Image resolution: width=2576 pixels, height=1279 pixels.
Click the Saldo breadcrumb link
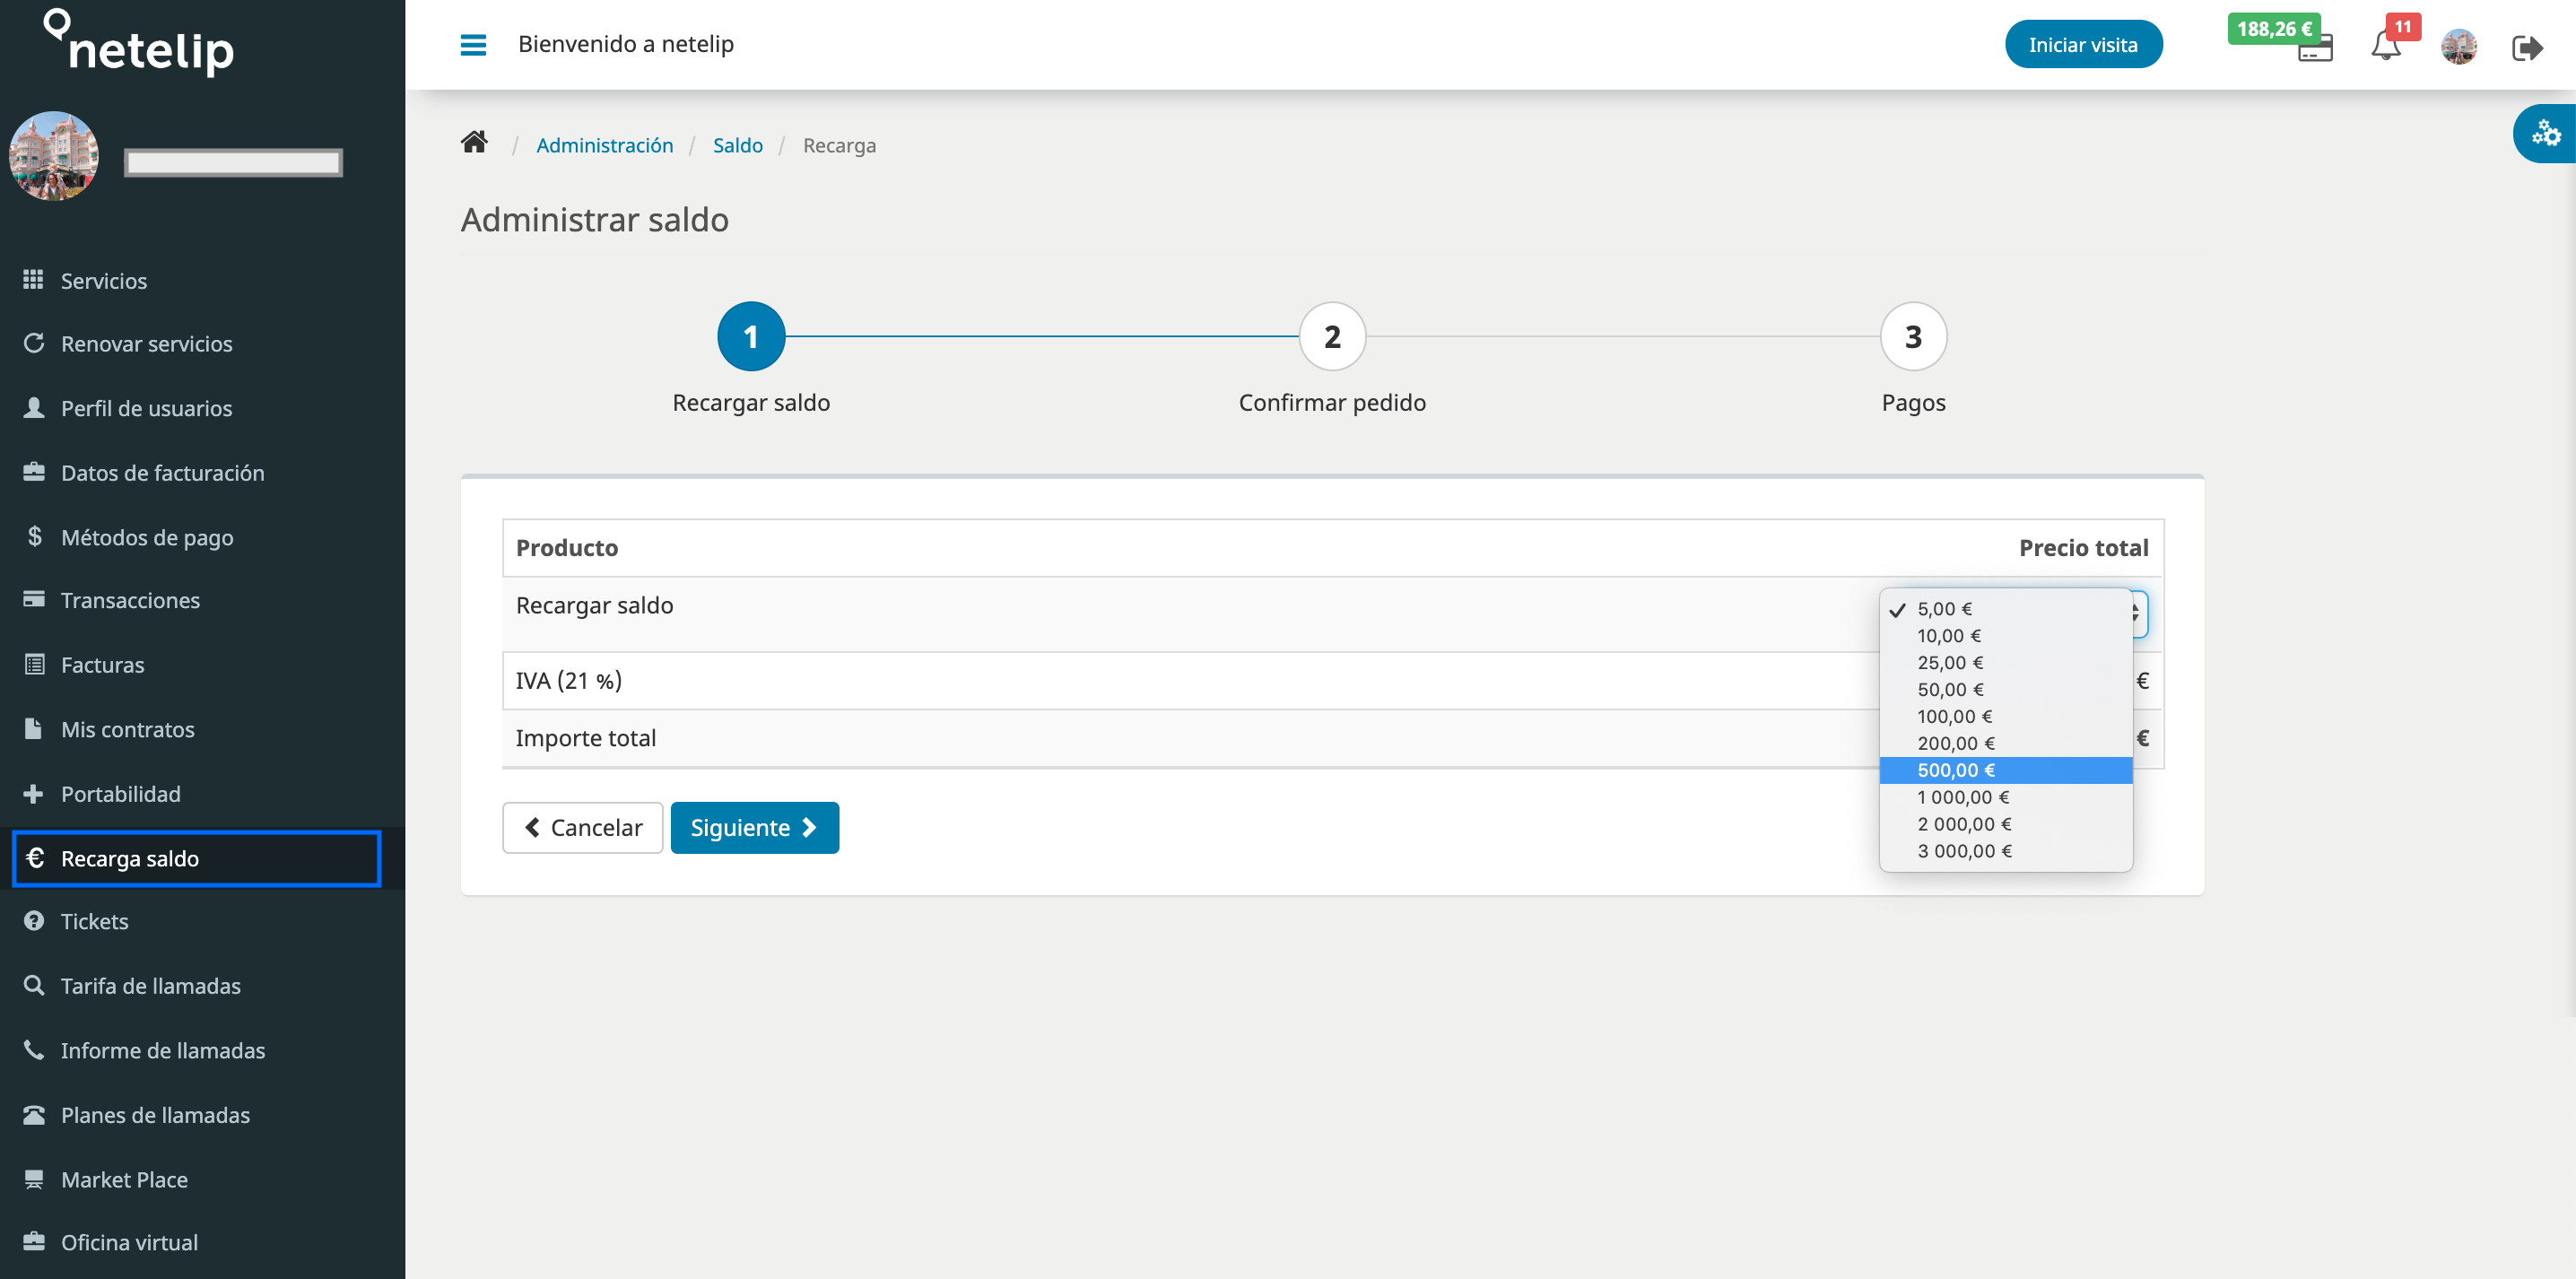click(737, 144)
